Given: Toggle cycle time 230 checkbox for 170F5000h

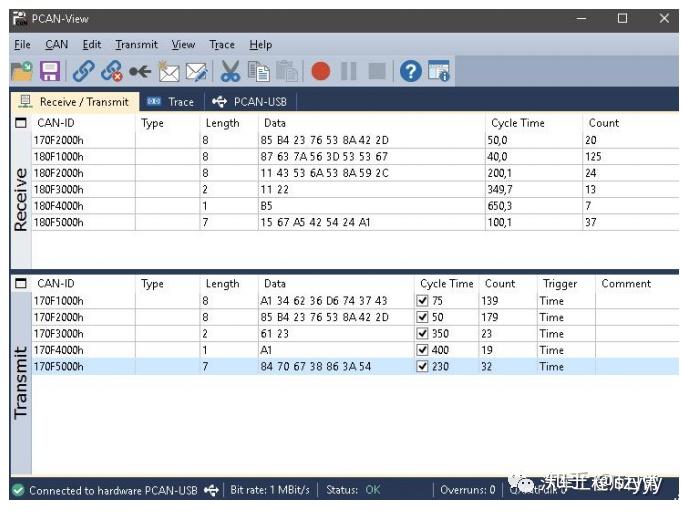Looking at the screenshot, I should [422, 366].
